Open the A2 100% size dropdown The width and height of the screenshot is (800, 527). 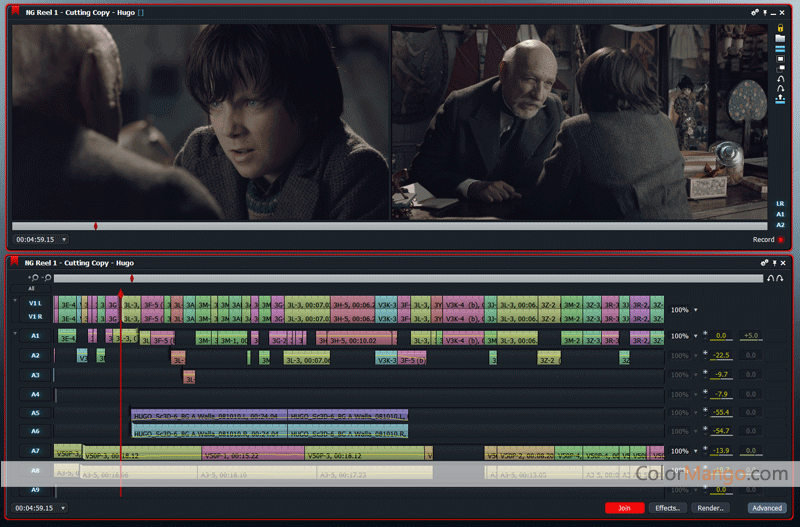[x=695, y=356]
